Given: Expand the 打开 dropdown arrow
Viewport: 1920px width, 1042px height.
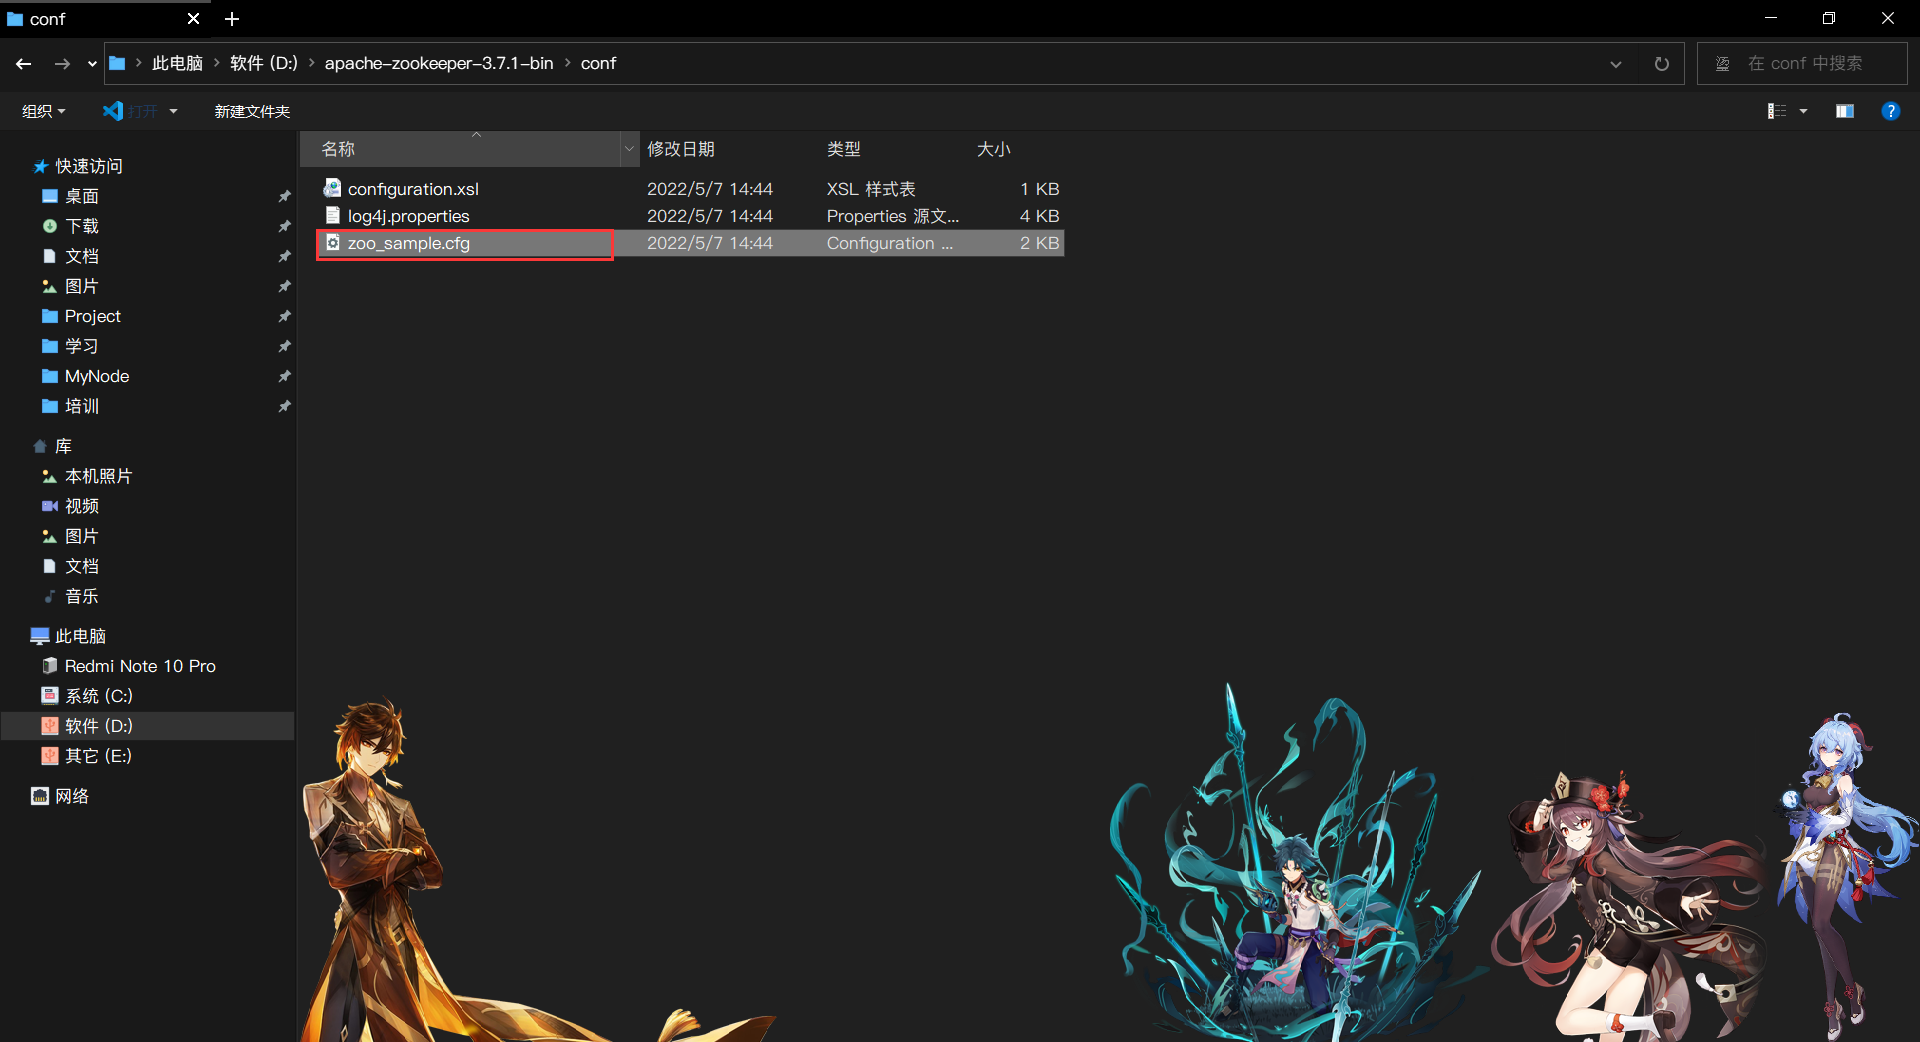Looking at the screenshot, I should click(x=173, y=111).
